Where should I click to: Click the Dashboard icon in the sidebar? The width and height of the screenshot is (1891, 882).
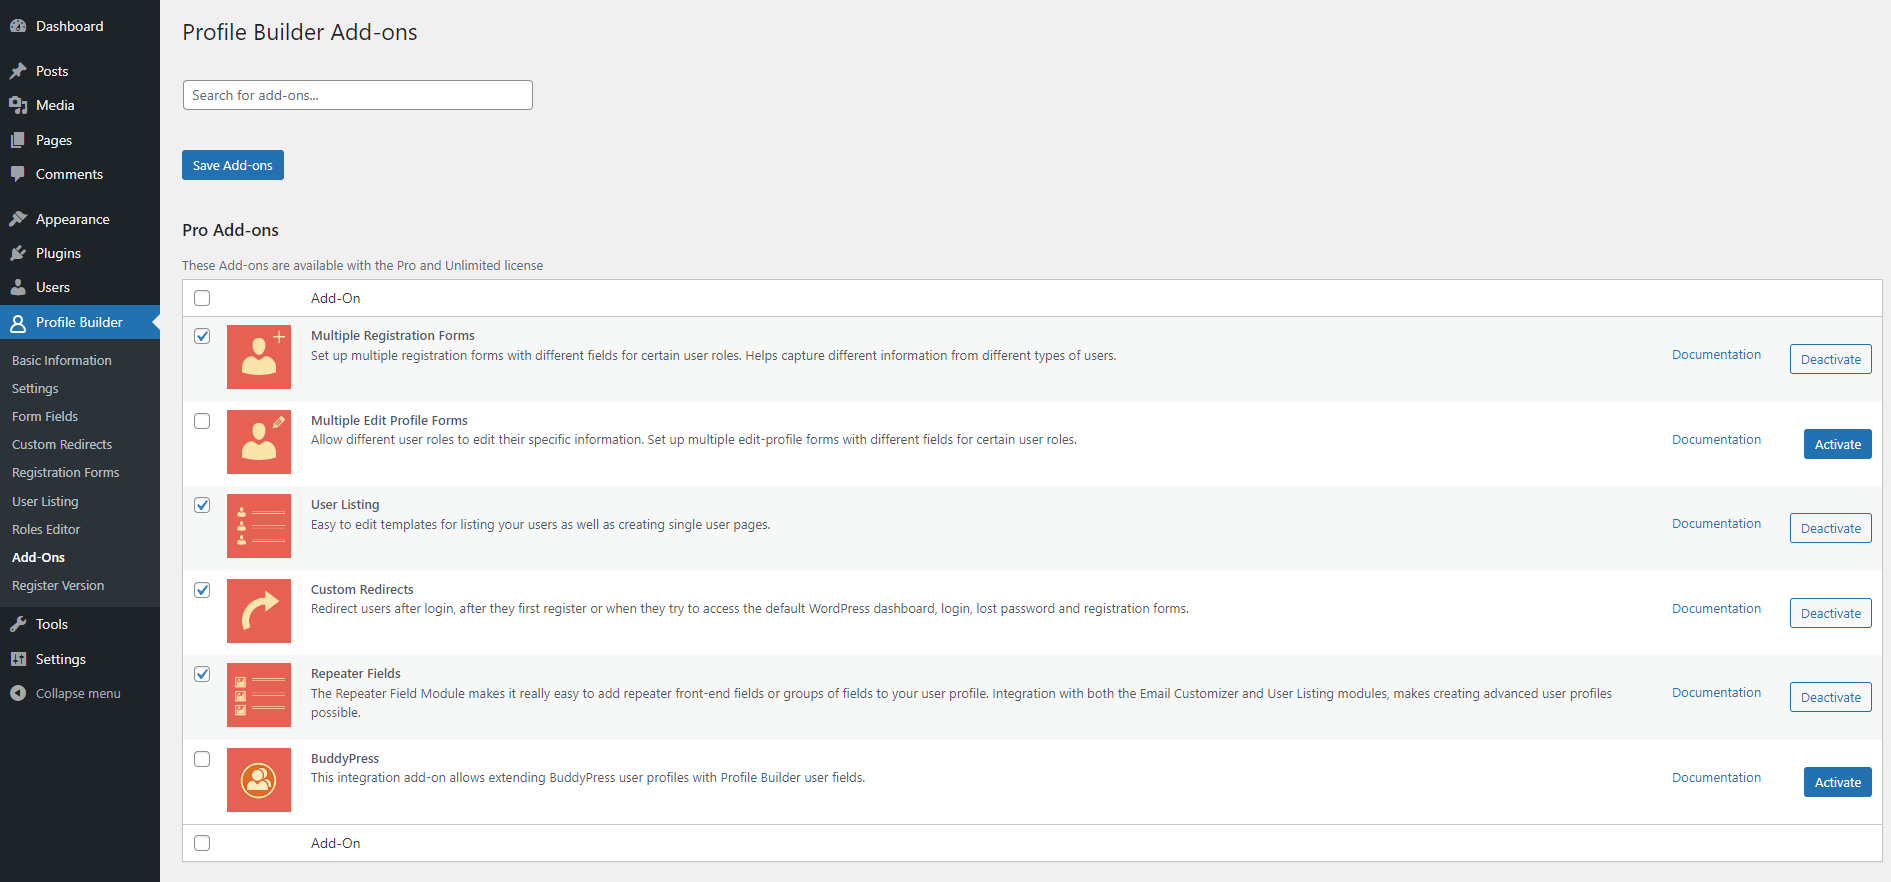click(x=18, y=26)
